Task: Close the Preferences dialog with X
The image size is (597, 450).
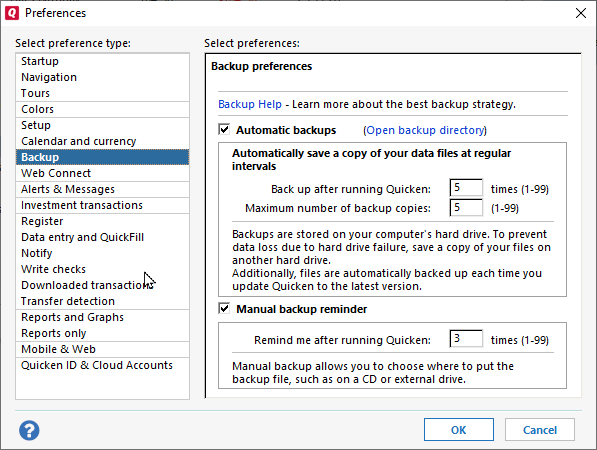Action: [581, 13]
